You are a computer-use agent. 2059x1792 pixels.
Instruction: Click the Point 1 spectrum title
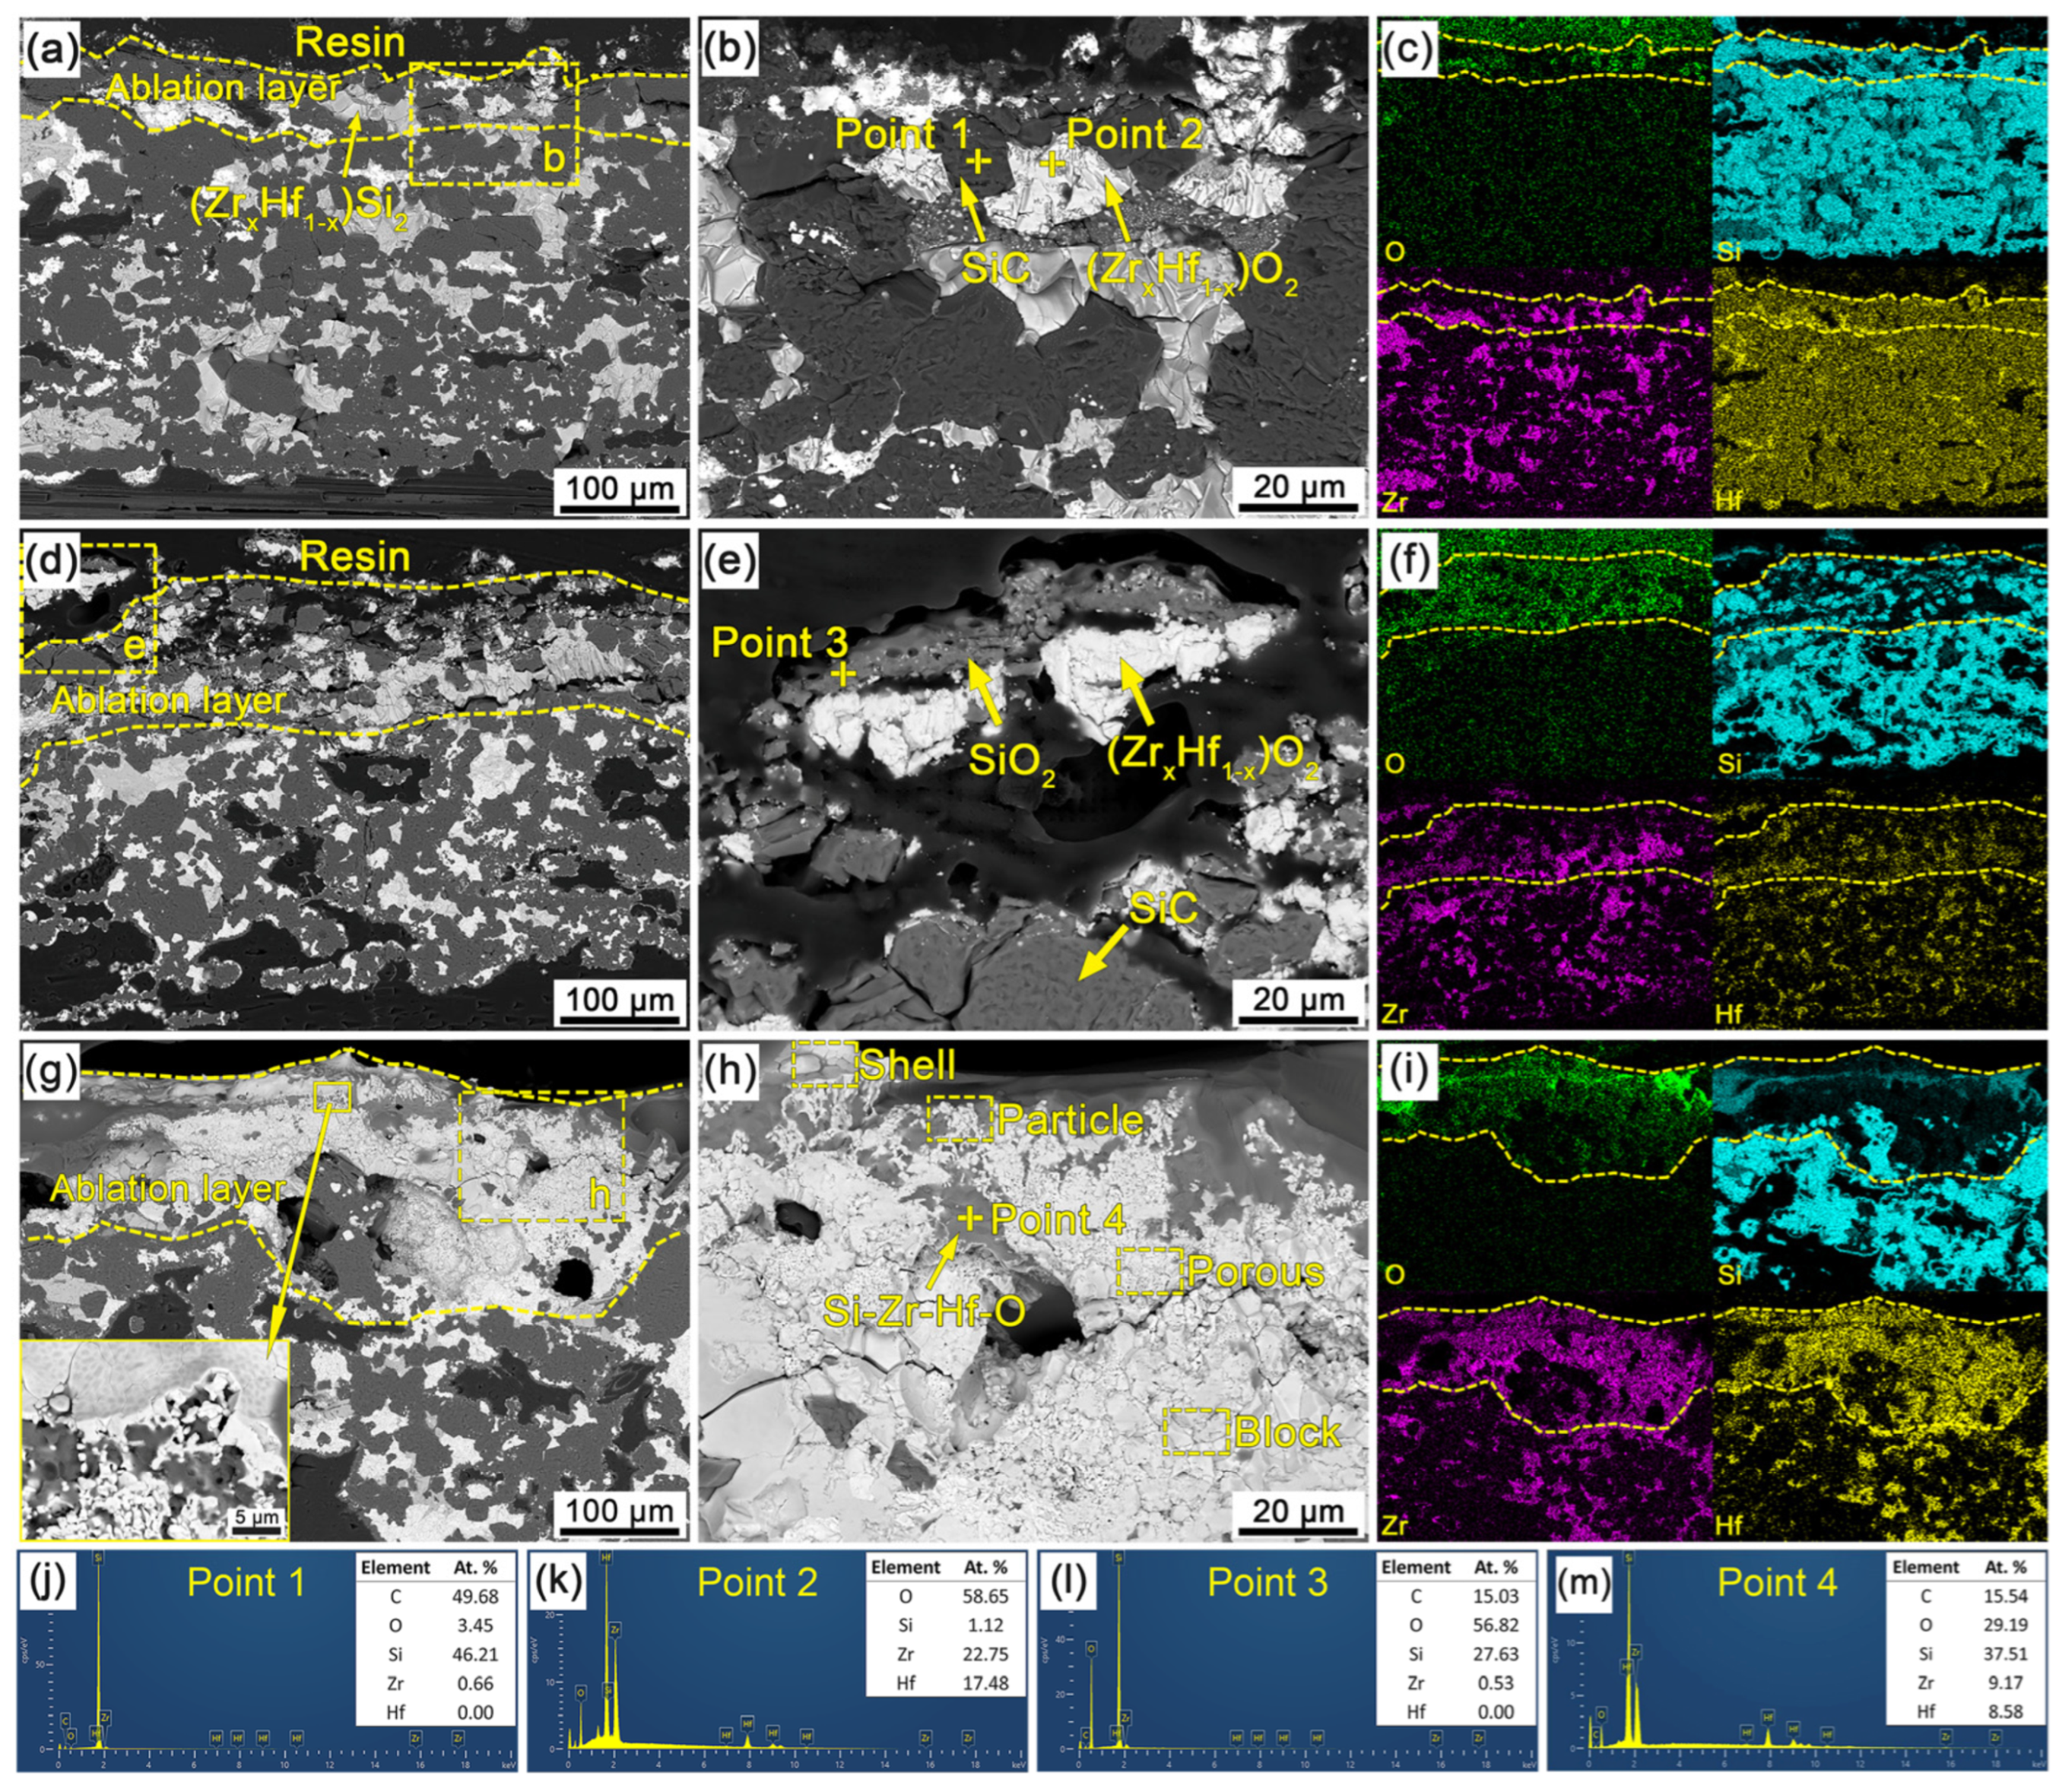click(246, 1582)
